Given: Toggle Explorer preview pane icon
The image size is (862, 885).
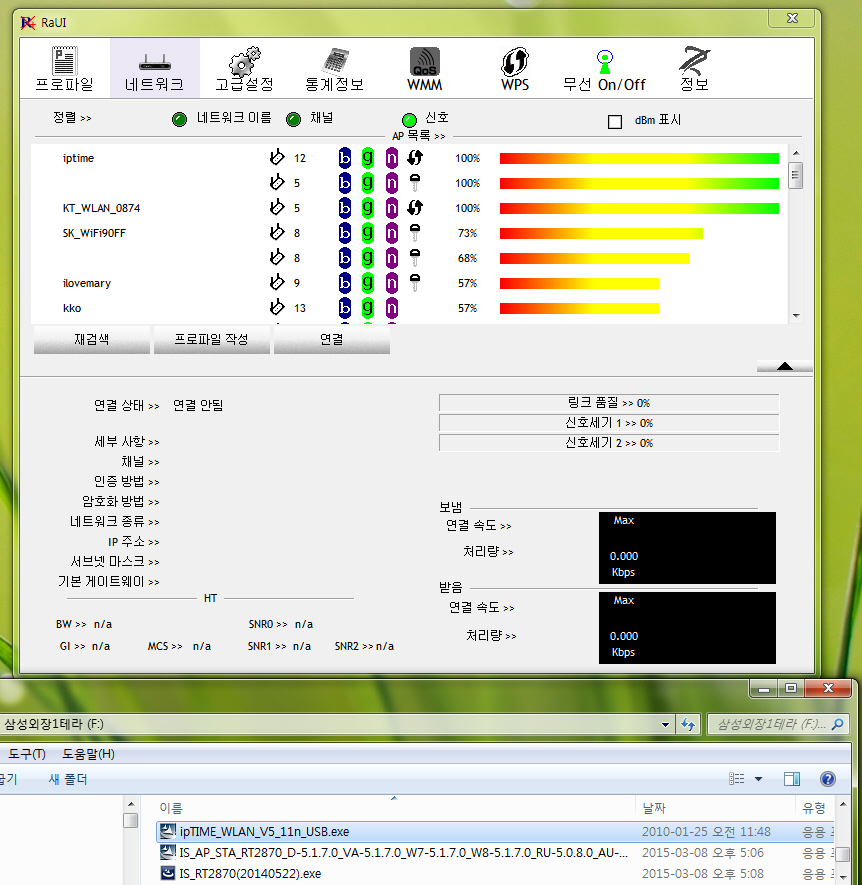Looking at the screenshot, I should coord(792,779).
